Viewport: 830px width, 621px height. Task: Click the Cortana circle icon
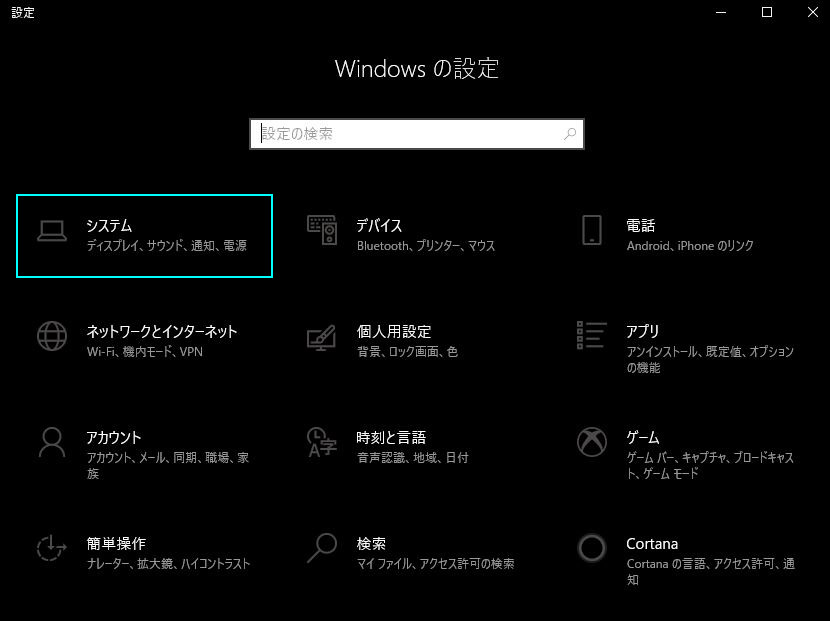click(x=592, y=548)
